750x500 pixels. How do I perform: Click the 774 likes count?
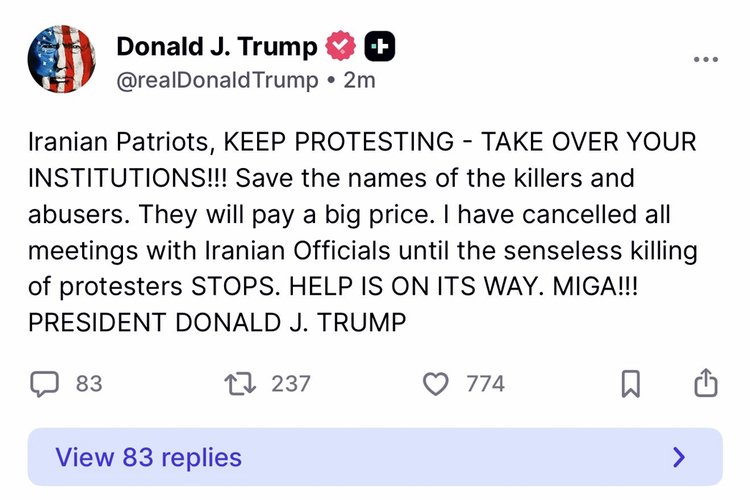[485, 383]
